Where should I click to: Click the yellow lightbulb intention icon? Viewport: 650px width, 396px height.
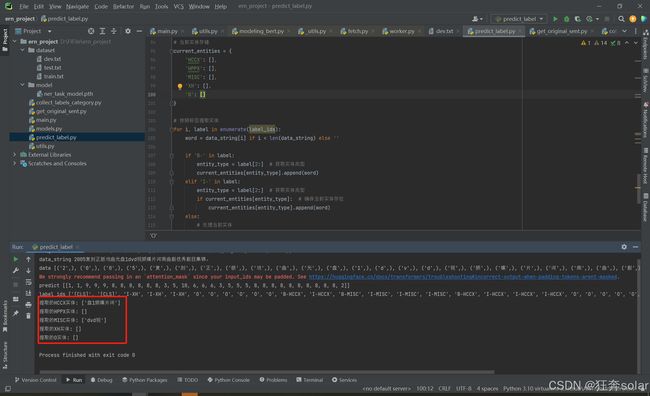point(180,86)
